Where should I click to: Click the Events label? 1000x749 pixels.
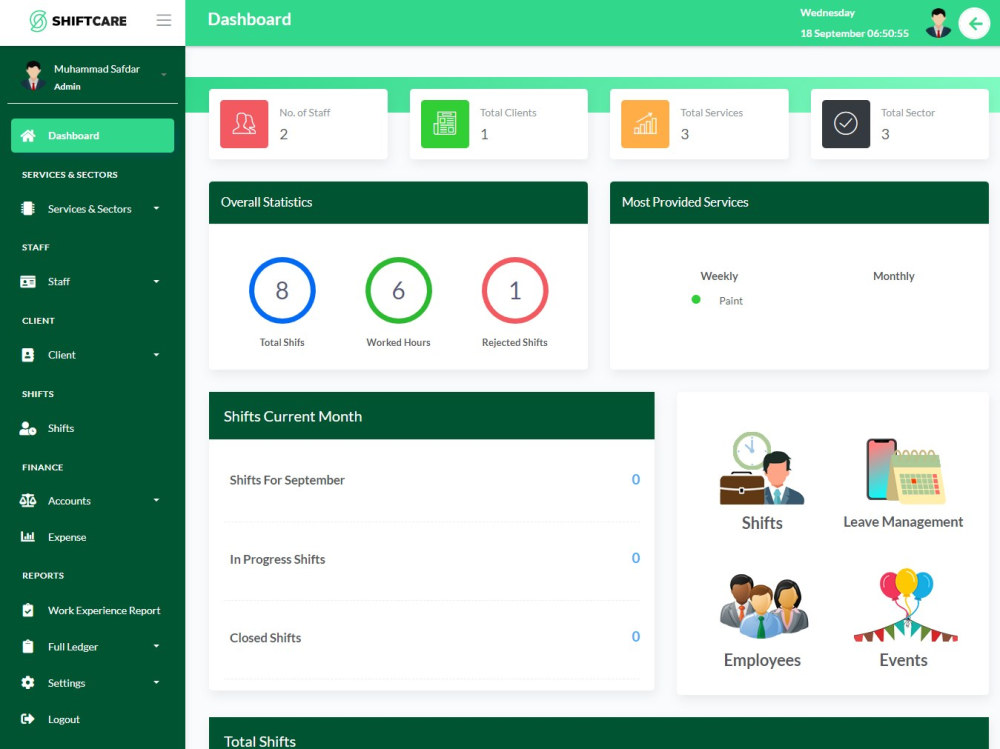point(903,660)
